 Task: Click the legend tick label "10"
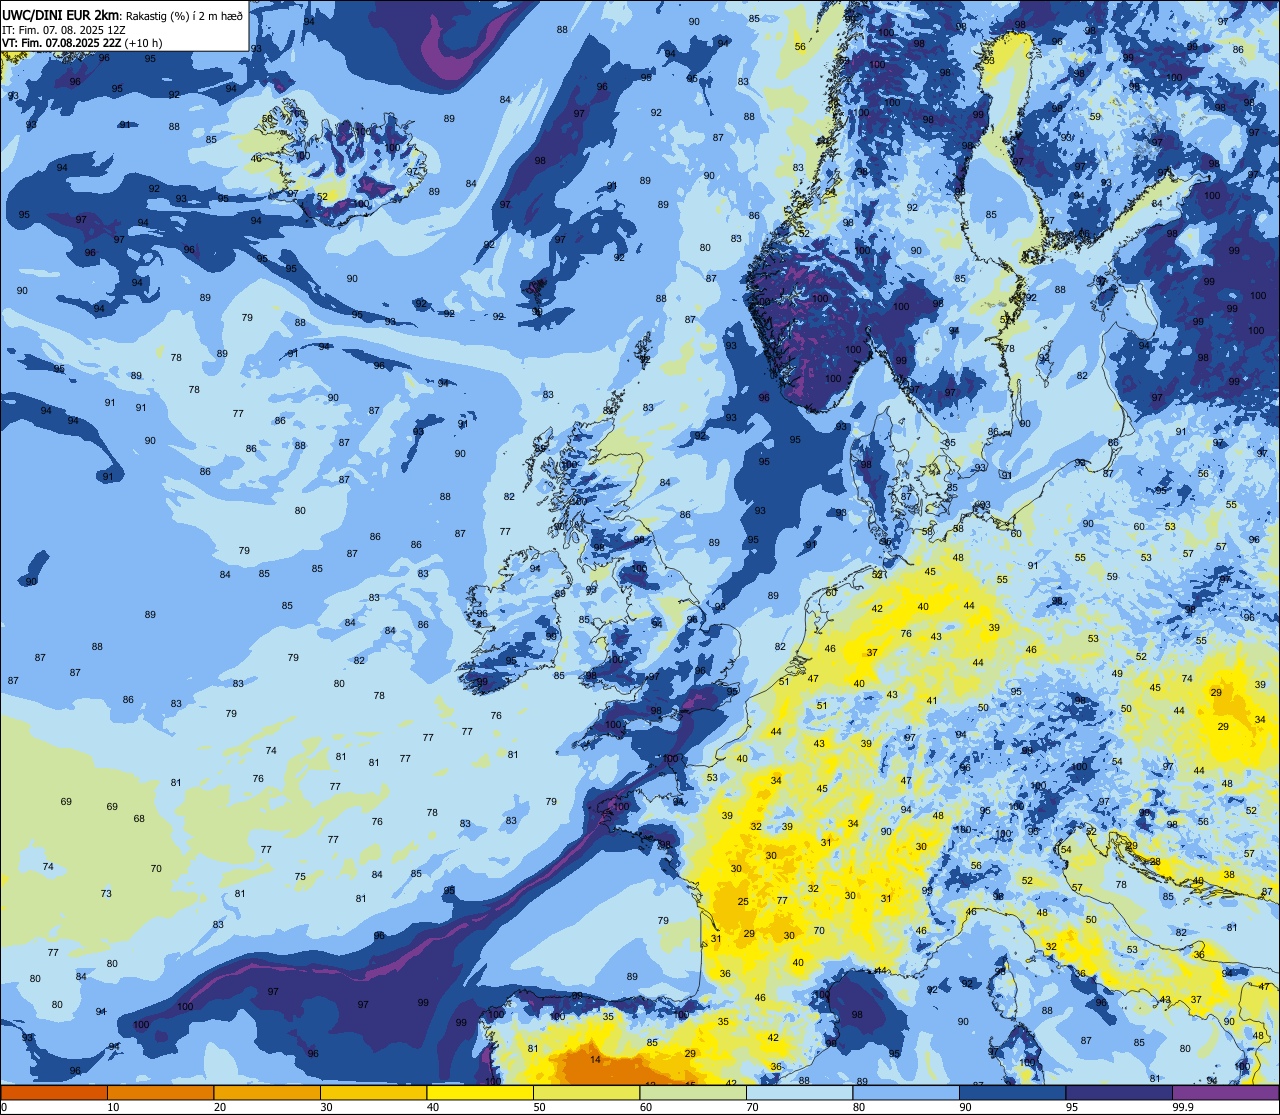pyautogui.click(x=113, y=1107)
